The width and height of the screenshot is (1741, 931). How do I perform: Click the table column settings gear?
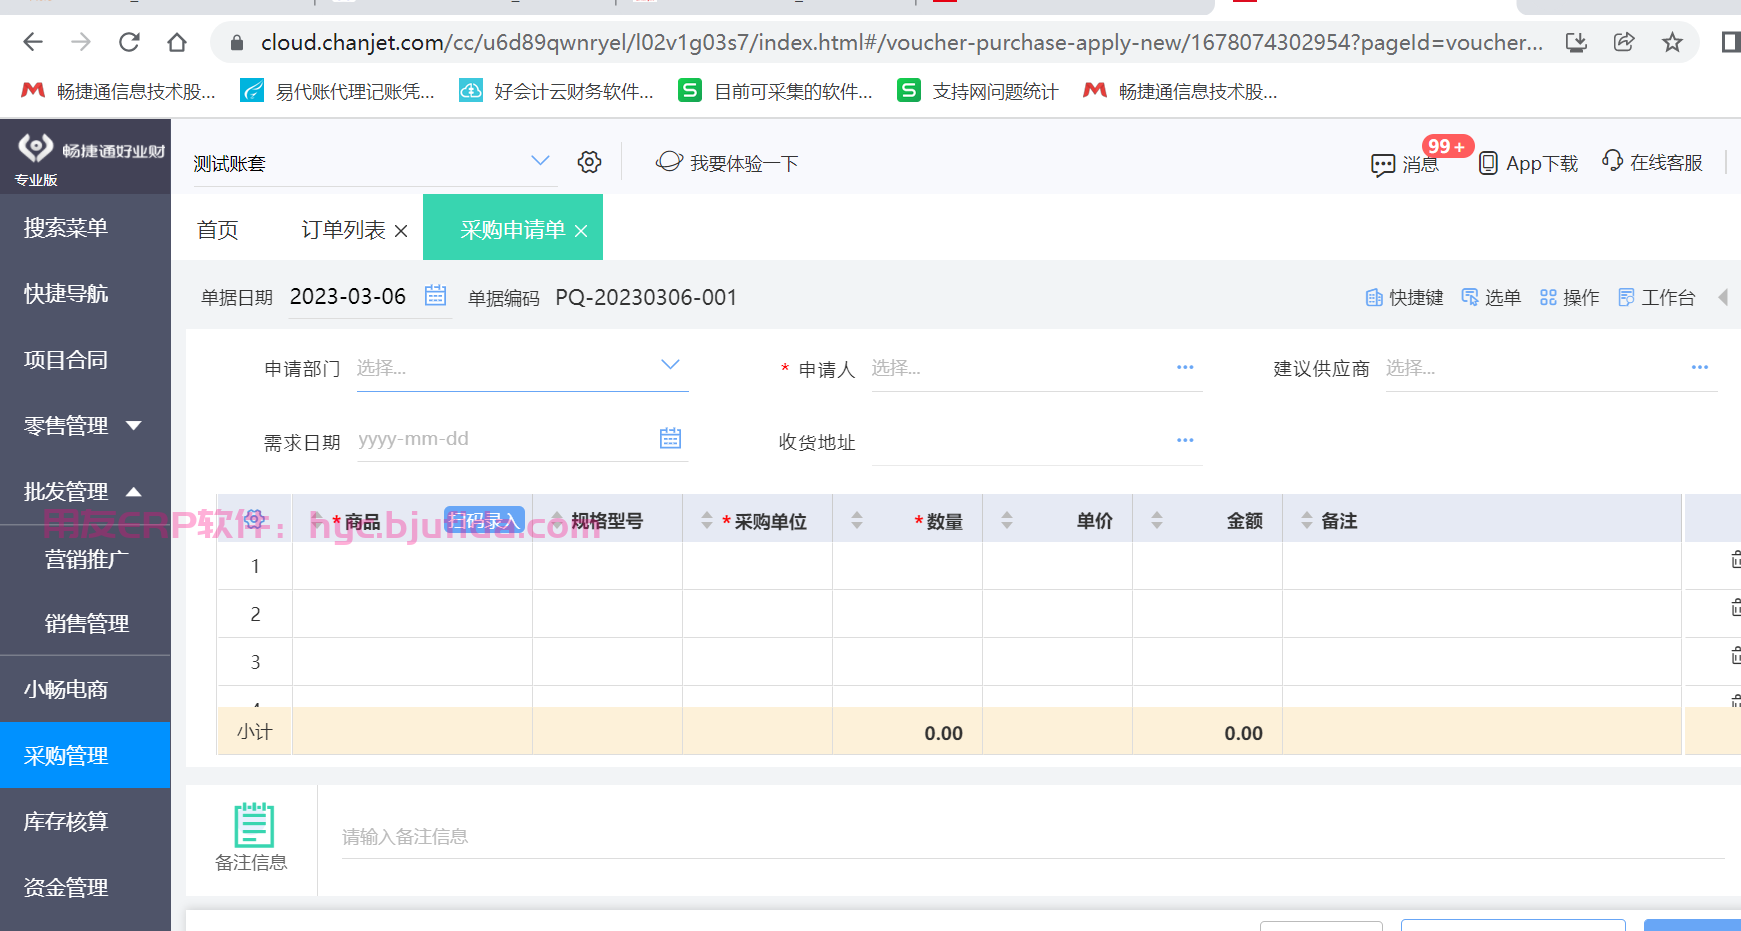tap(254, 519)
